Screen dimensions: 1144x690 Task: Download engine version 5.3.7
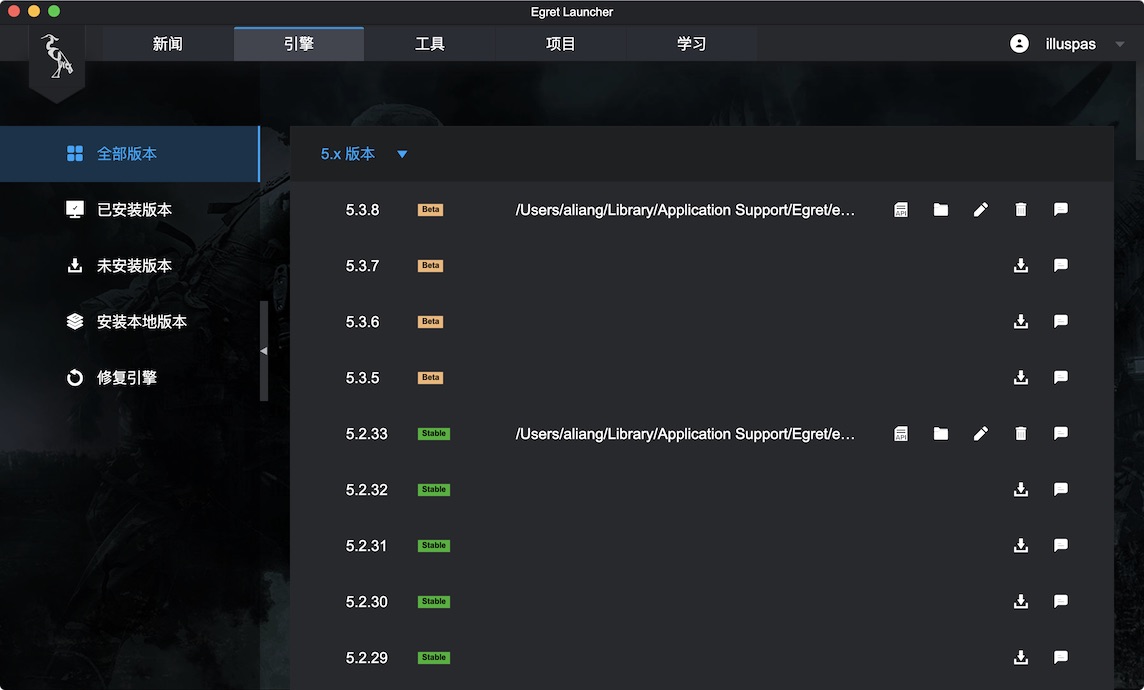pos(1021,265)
